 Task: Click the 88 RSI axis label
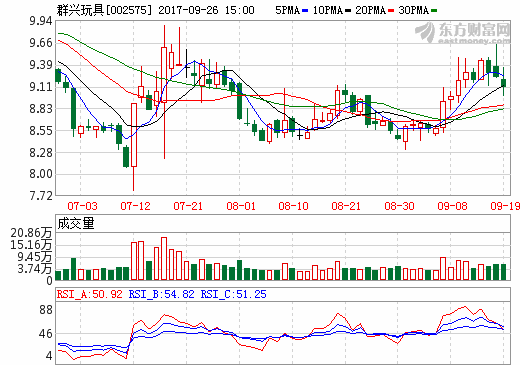click(46, 310)
